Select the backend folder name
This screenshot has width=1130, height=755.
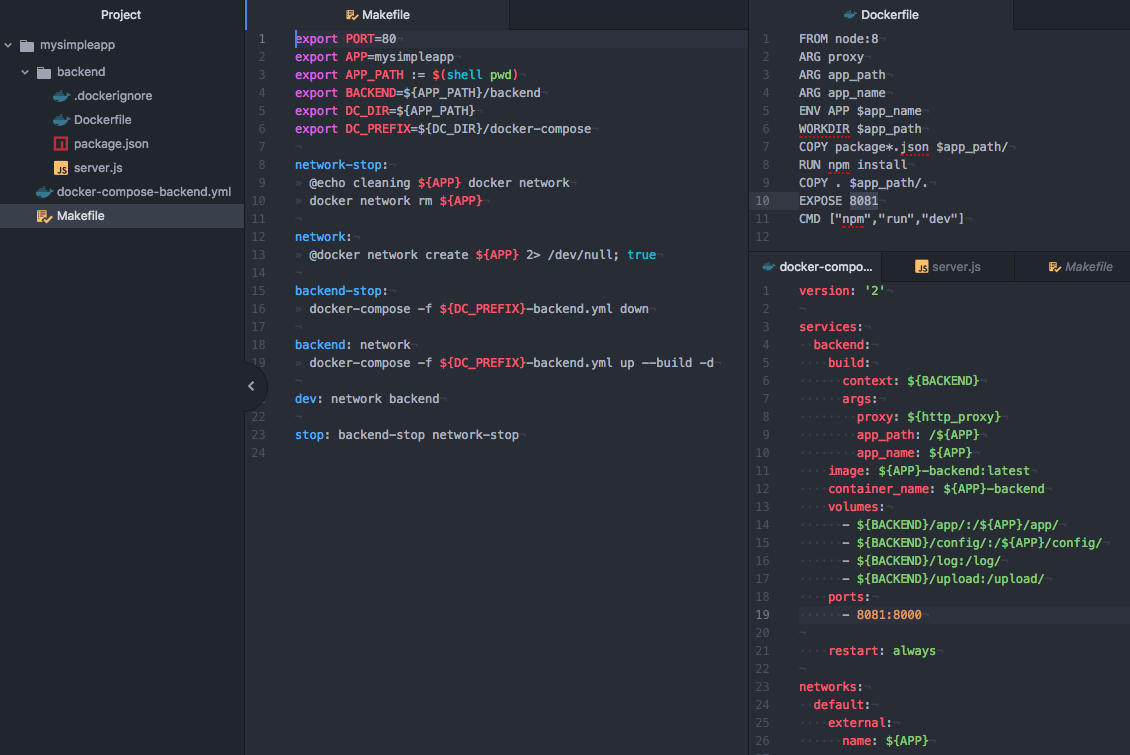tap(81, 72)
